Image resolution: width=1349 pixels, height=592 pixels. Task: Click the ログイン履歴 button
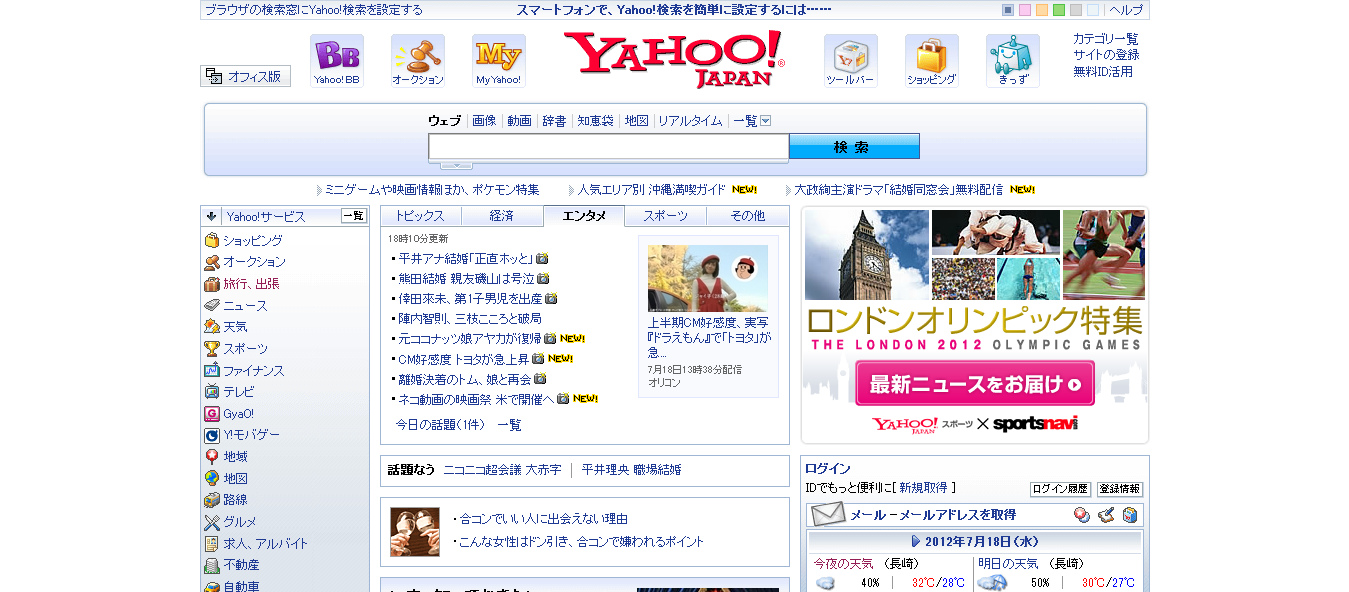(x=1060, y=489)
